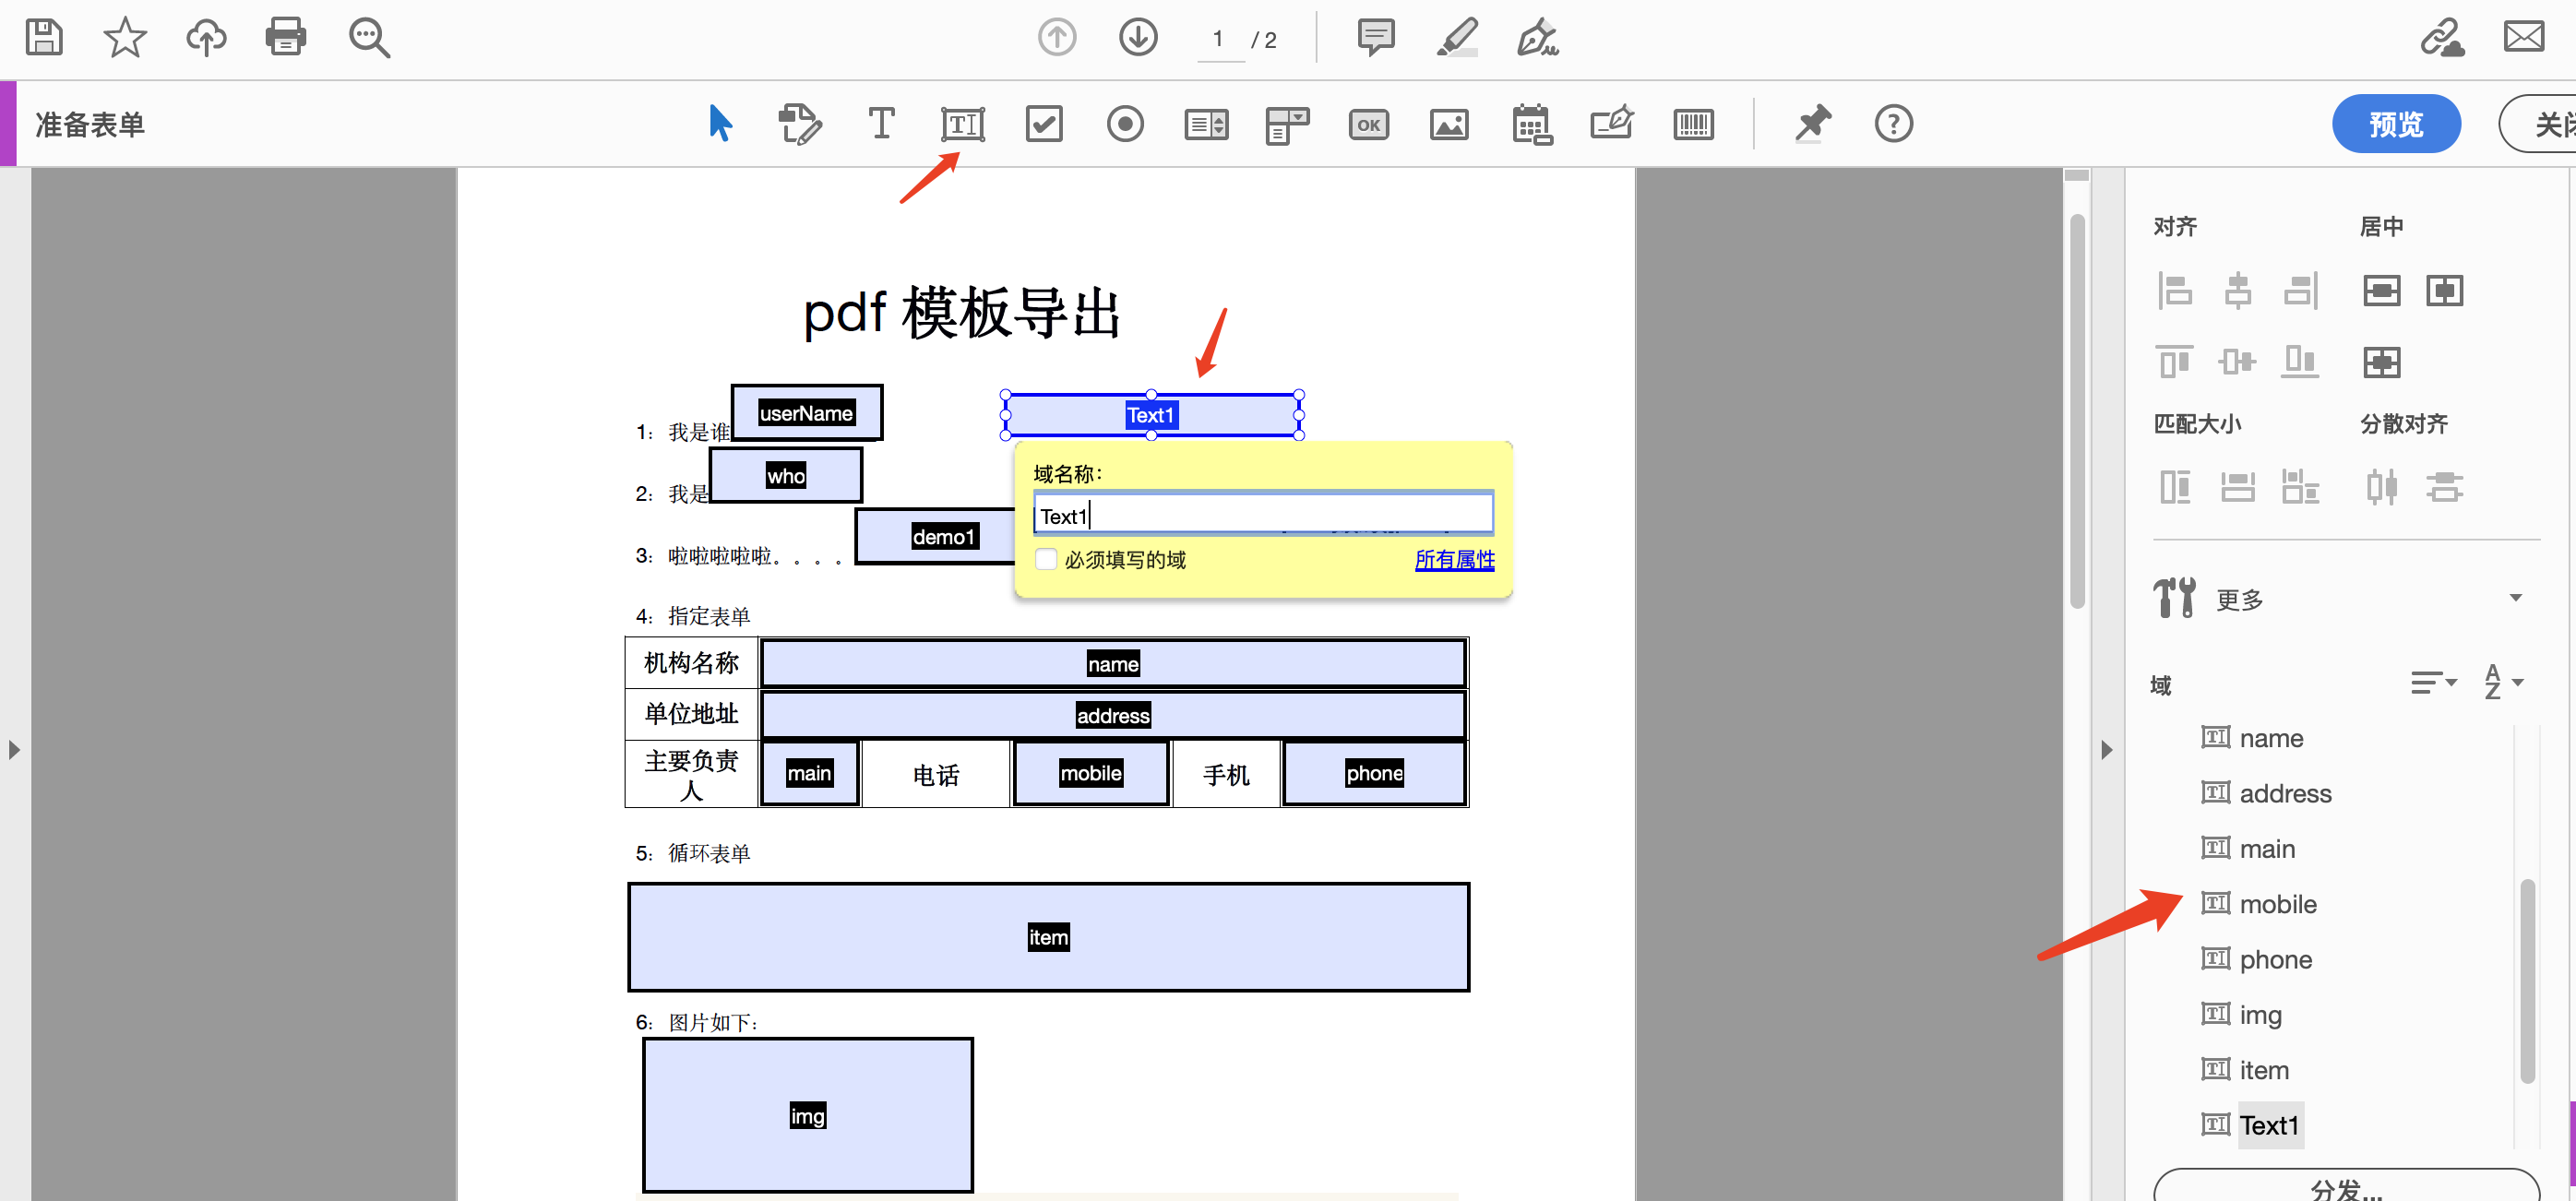Insert an image field
Screen dimensions: 2576x1201
[x=1449, y=123]
